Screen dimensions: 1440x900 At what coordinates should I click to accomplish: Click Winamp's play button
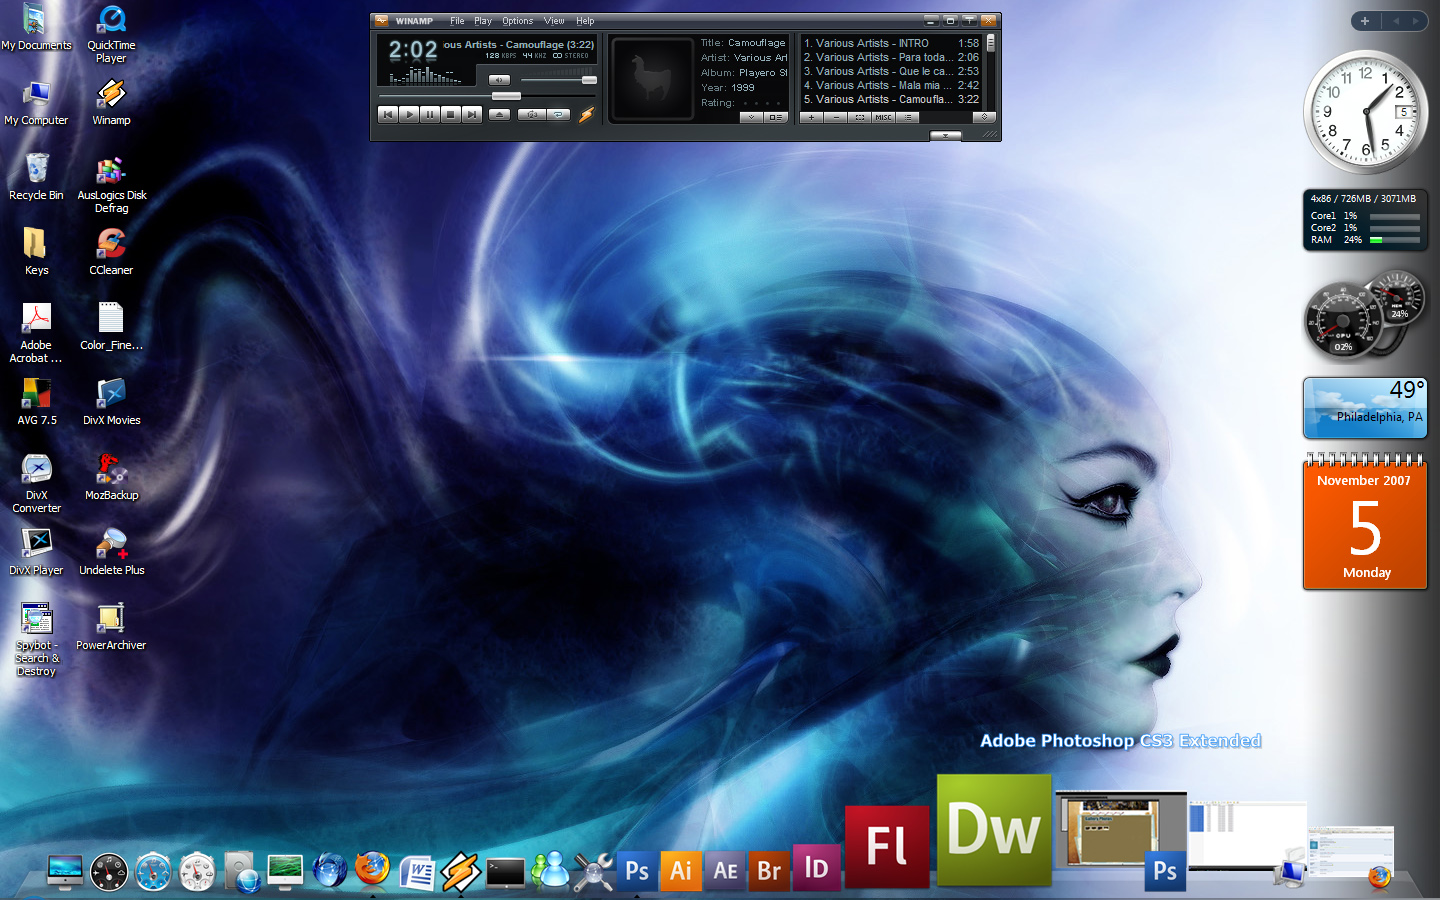pyautogui.click(x=409, y=114)
